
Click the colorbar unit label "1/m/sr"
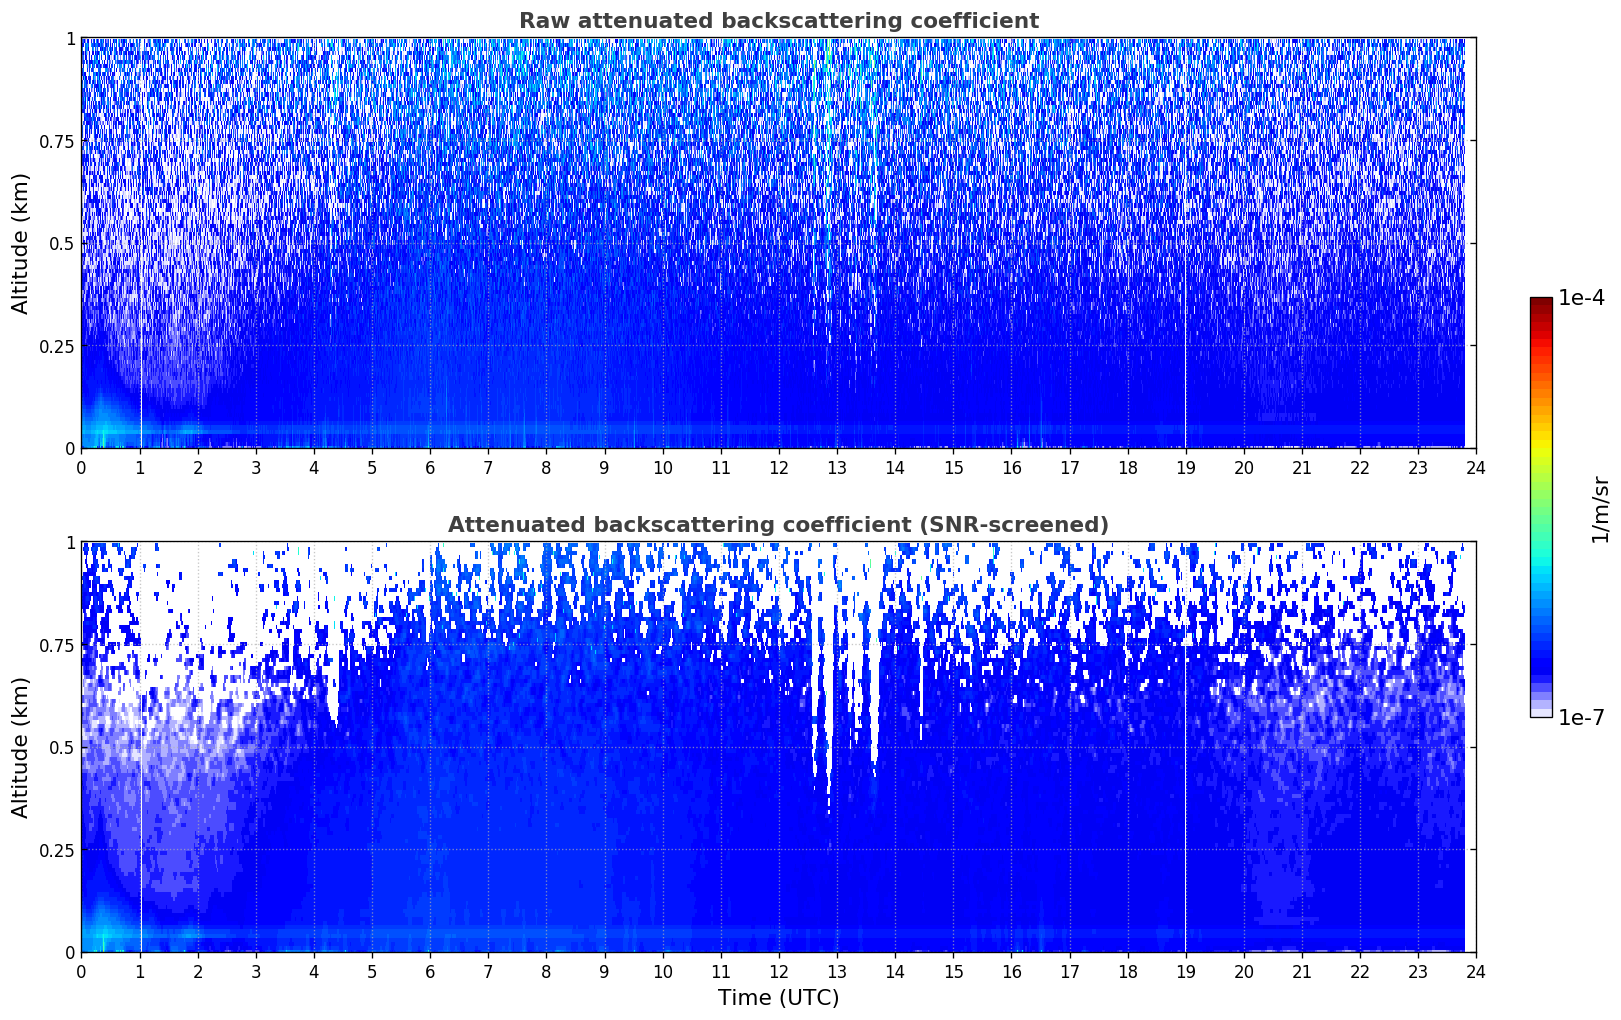tap(1600, 508)
